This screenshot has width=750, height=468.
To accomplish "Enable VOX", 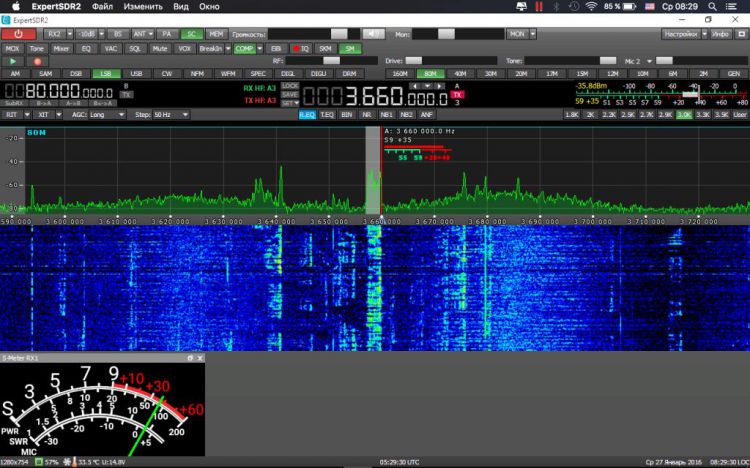I will [x=184, y=49].
